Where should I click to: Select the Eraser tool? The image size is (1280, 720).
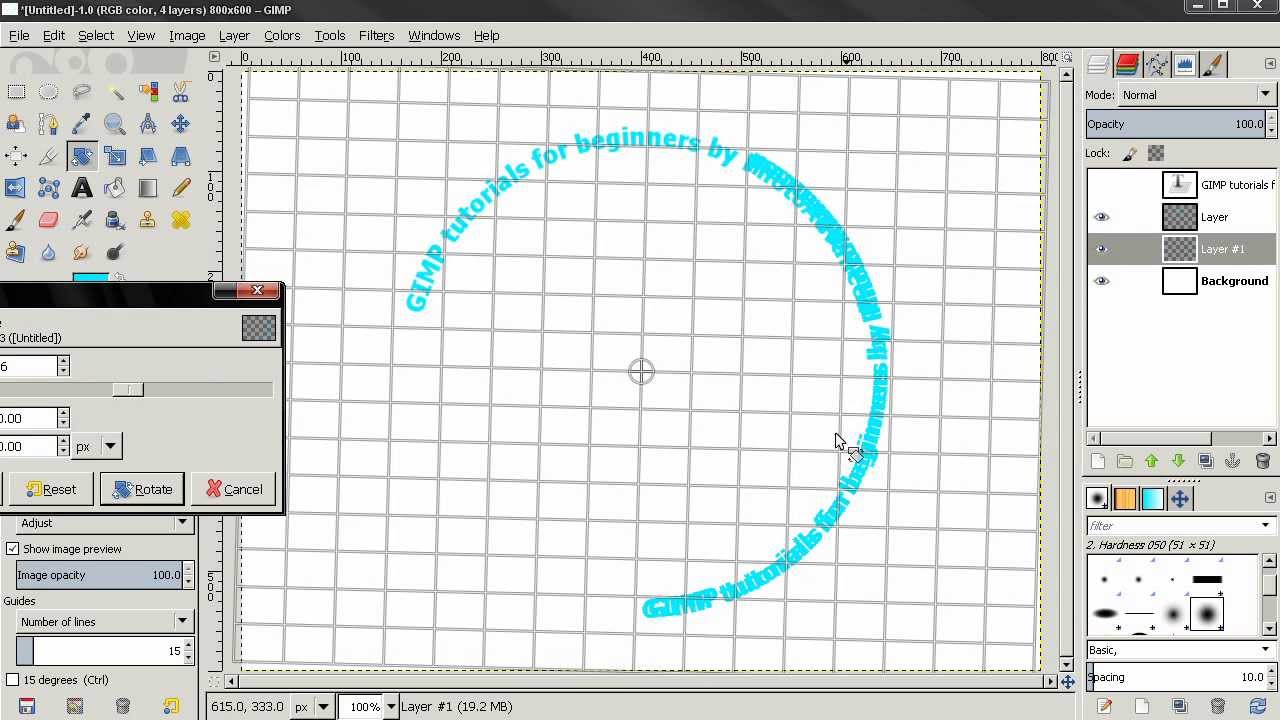[x=48, y=220]
